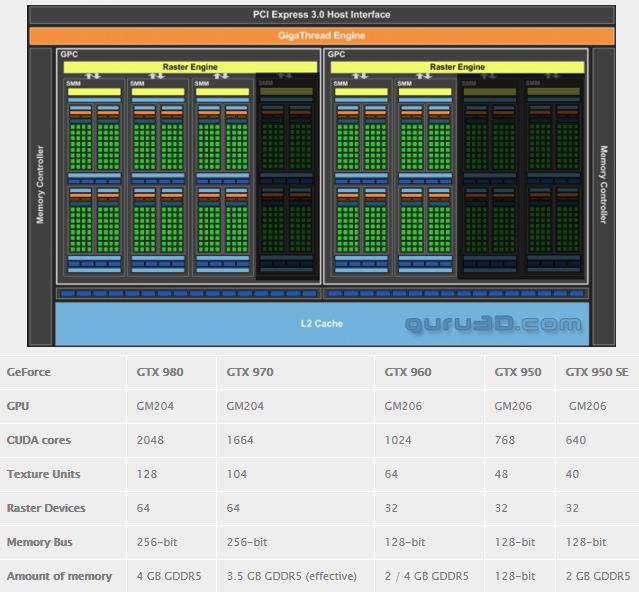Click the CUDA cores row label
Image resolution: width=639 pixels, height=592 pixels.
39,440
